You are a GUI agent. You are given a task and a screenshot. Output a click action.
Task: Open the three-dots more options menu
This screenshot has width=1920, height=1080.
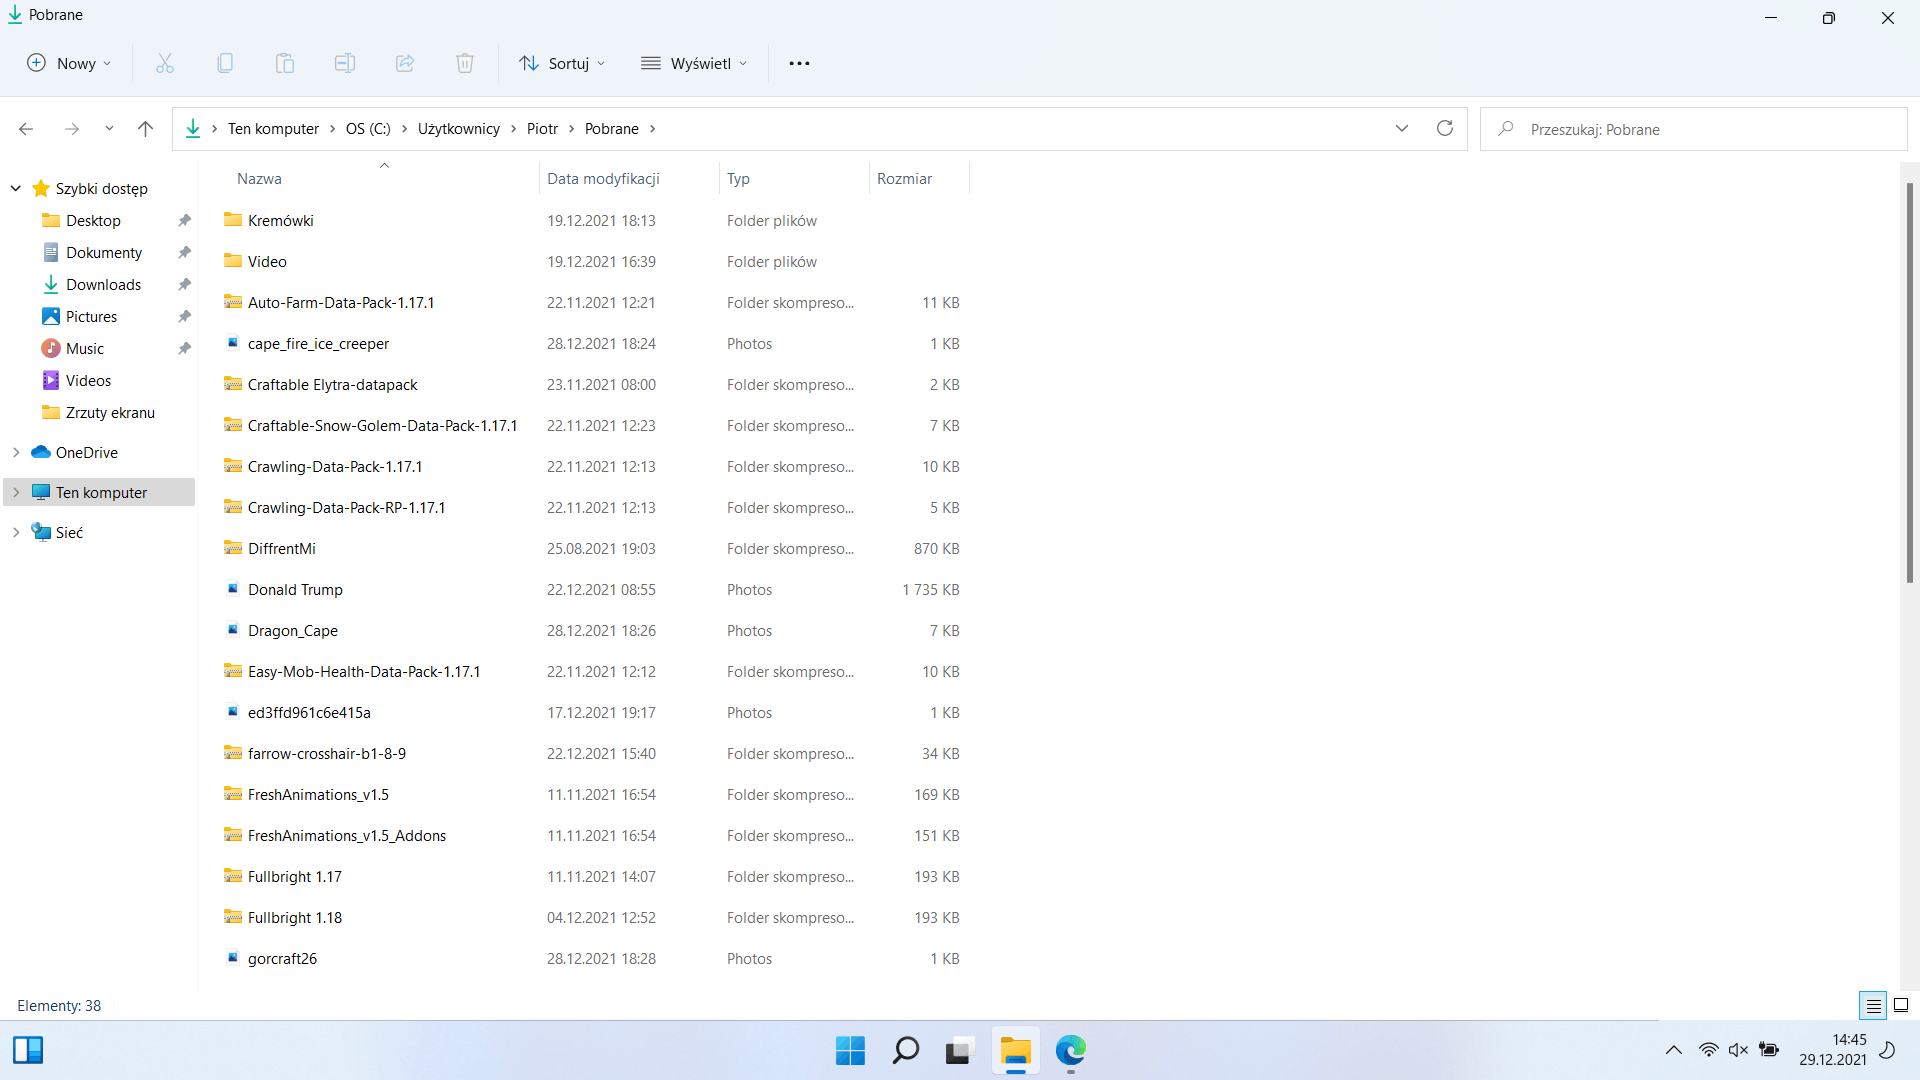(x=799, y=63)
